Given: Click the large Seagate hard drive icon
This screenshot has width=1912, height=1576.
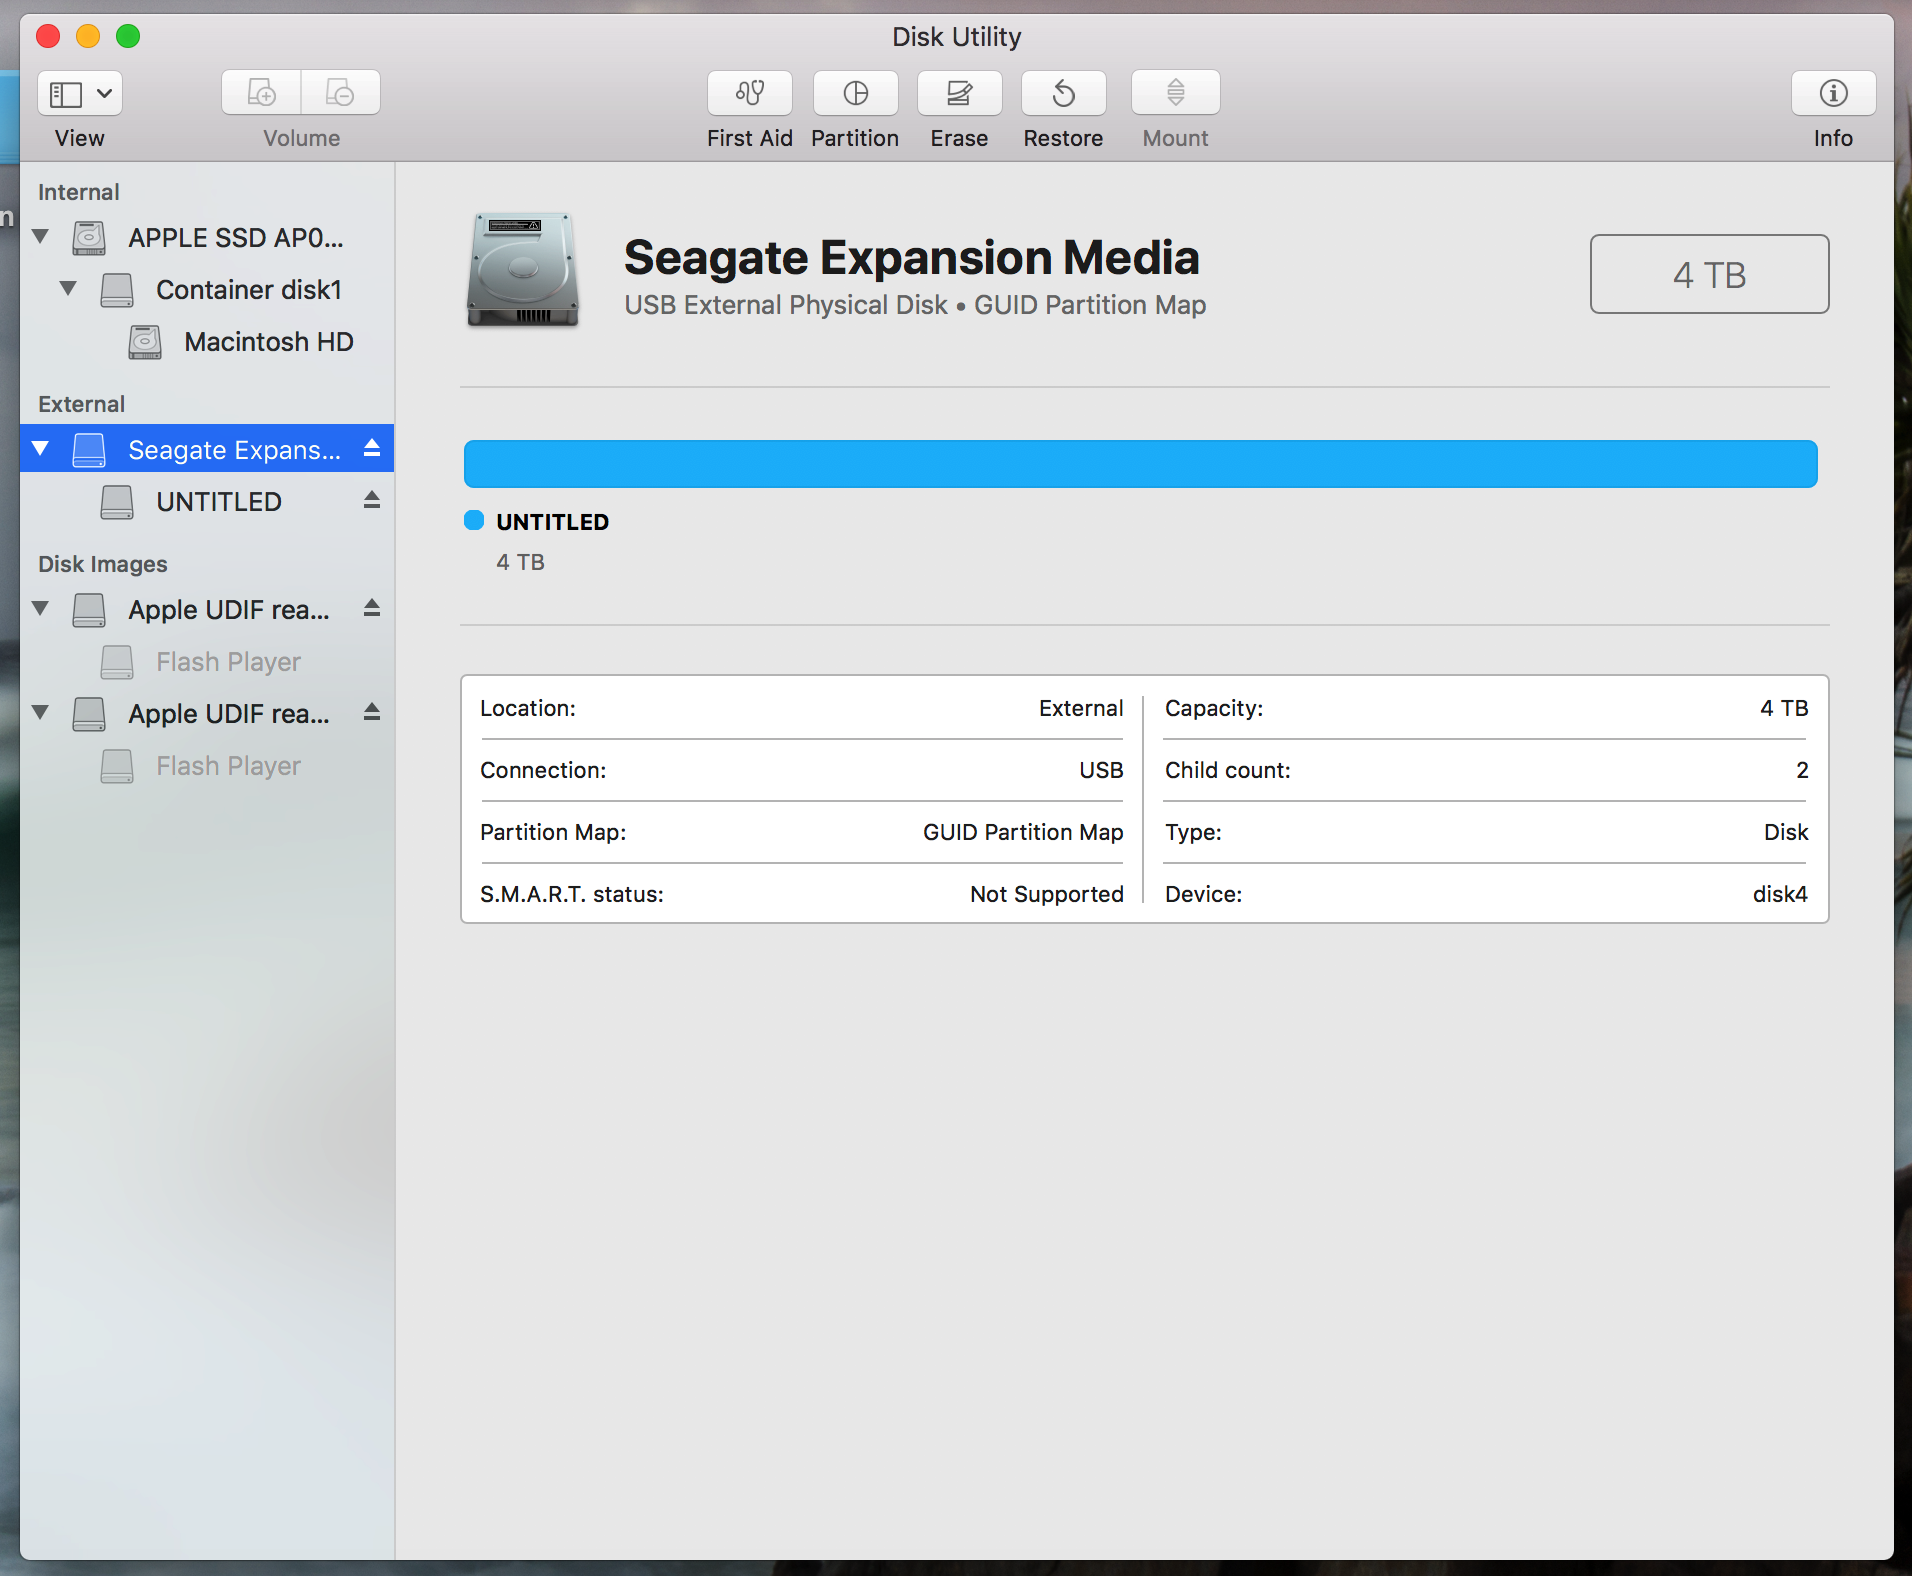Looking at the screenshot, I should tap(522, 270).
